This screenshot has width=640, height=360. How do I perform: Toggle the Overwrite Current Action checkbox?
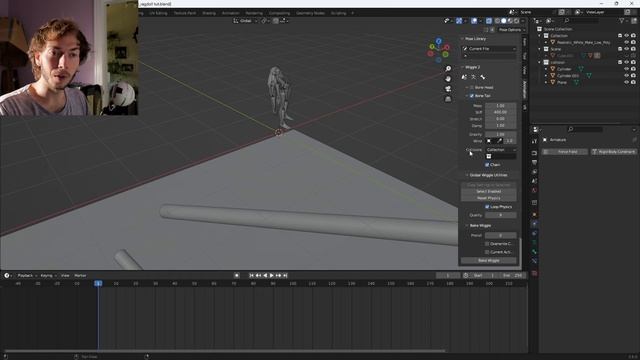click(x=487, y=244)
